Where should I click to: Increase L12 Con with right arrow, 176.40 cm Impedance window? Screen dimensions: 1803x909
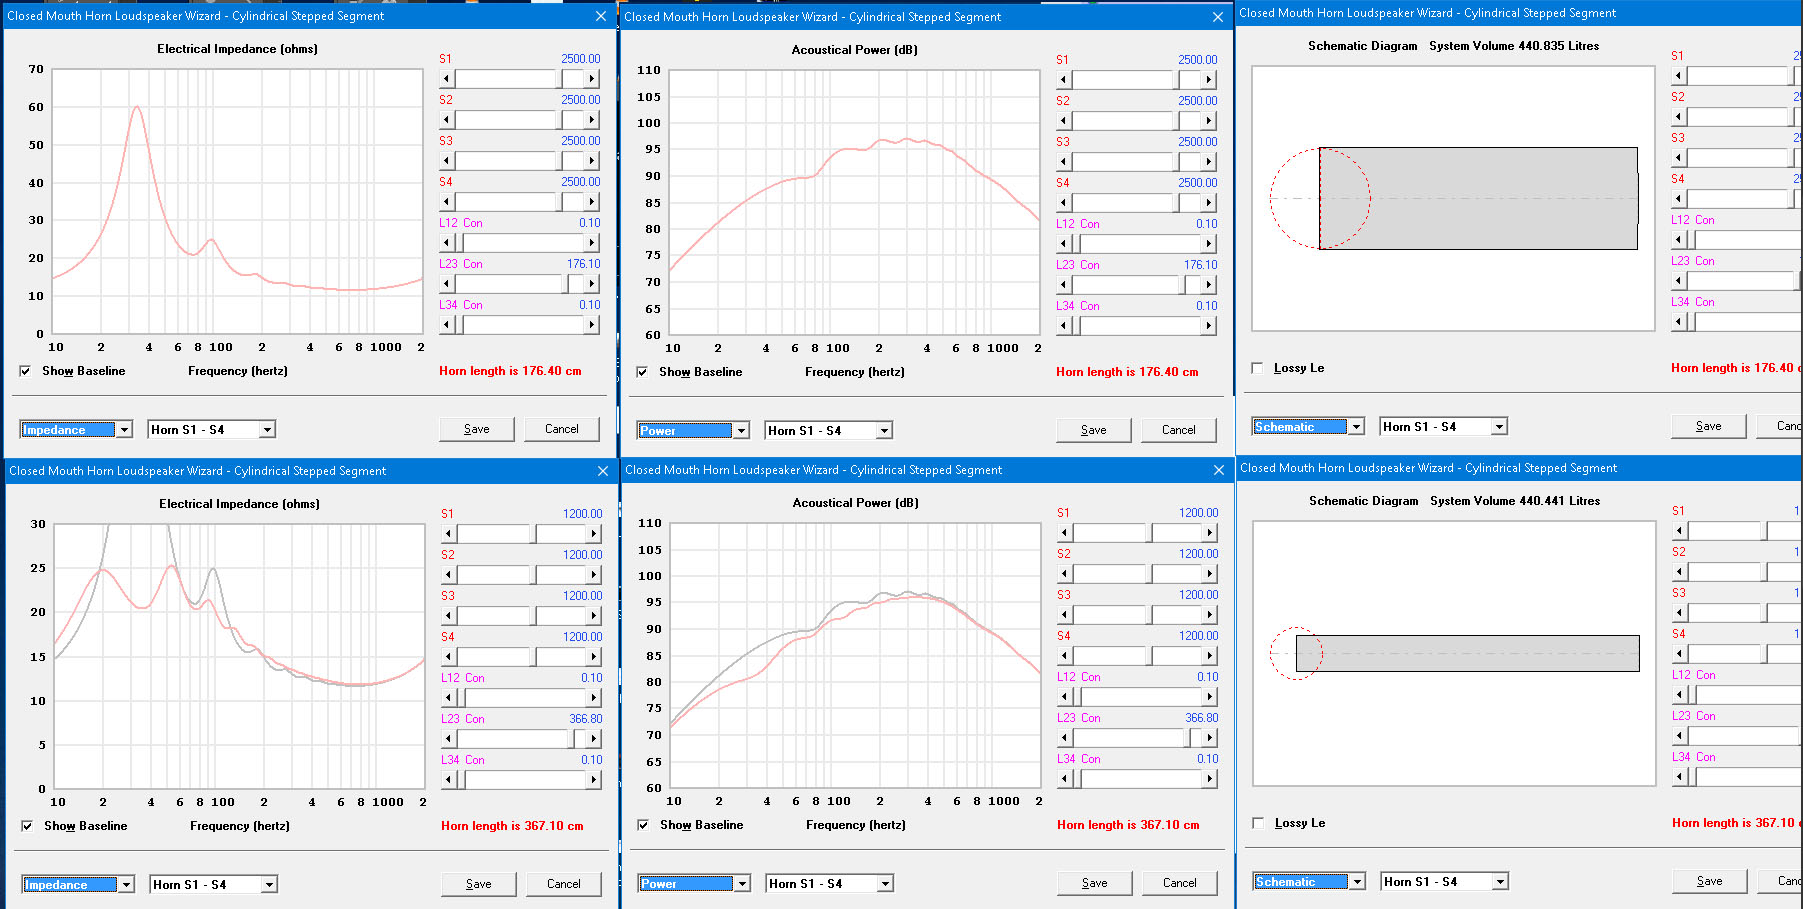point(592,243)
